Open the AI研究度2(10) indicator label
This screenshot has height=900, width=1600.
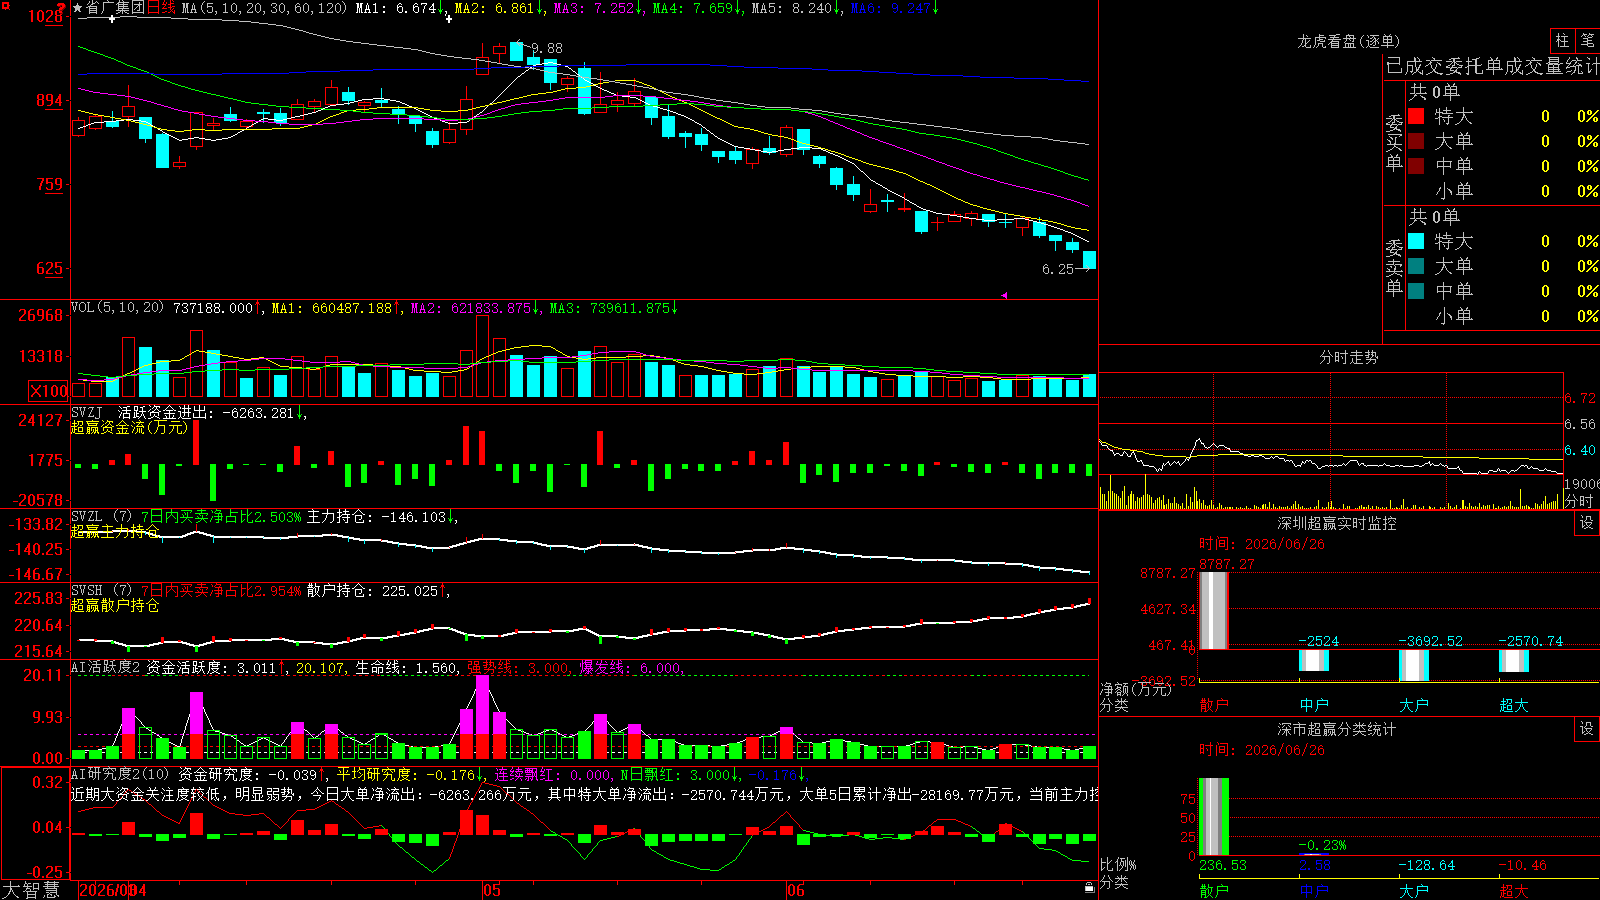click(x=121, y=774)
